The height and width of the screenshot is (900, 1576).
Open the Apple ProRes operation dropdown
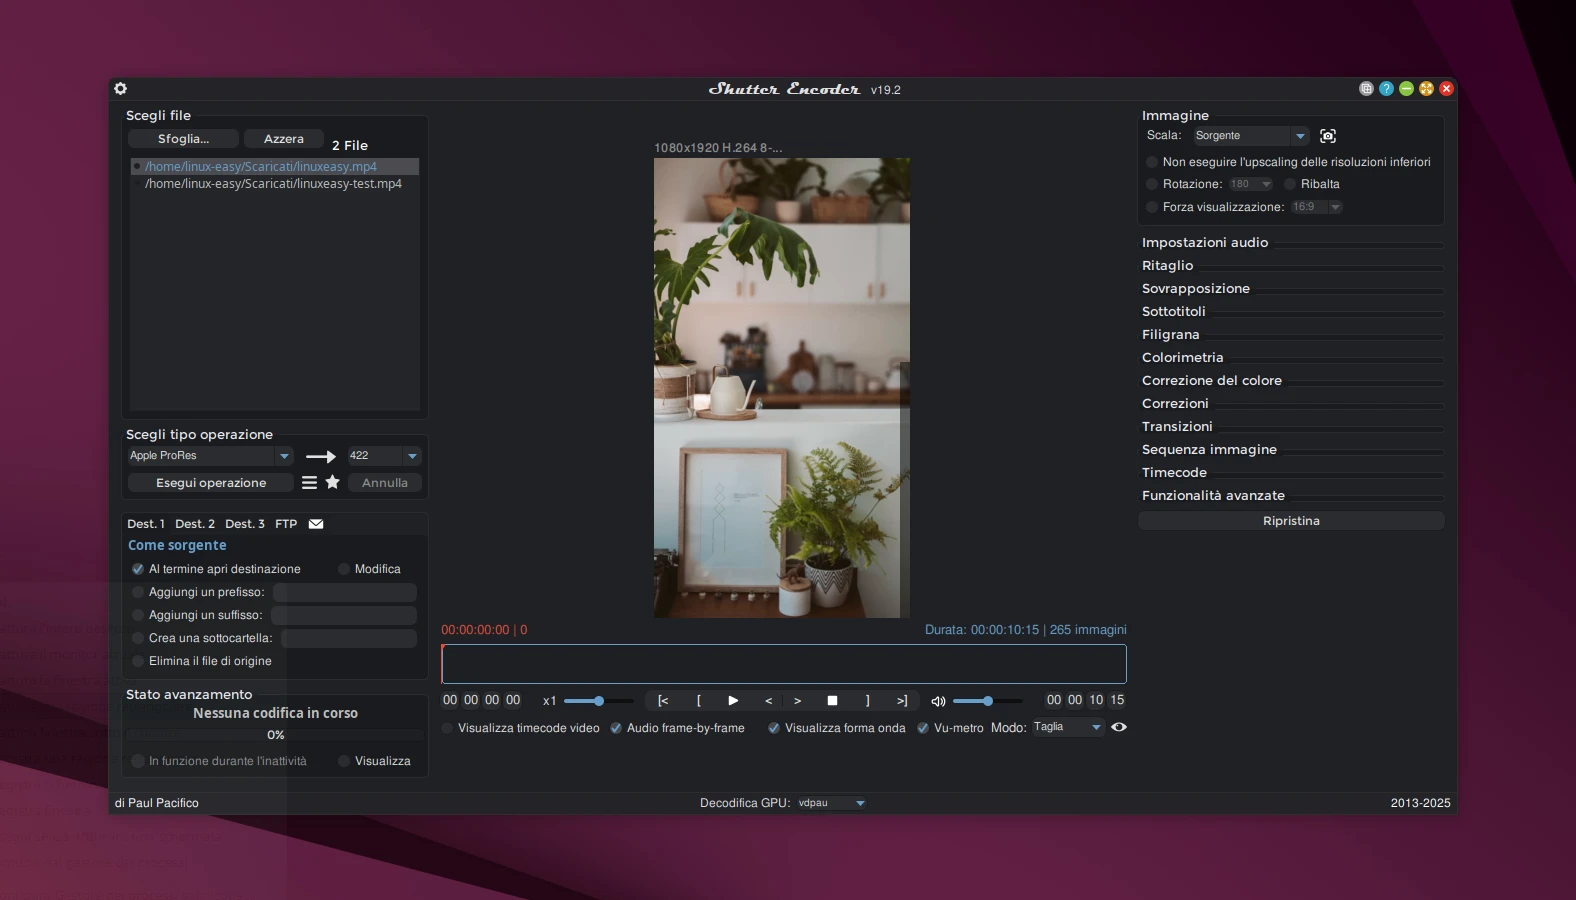pyautogui.click(x=210, y=456)
